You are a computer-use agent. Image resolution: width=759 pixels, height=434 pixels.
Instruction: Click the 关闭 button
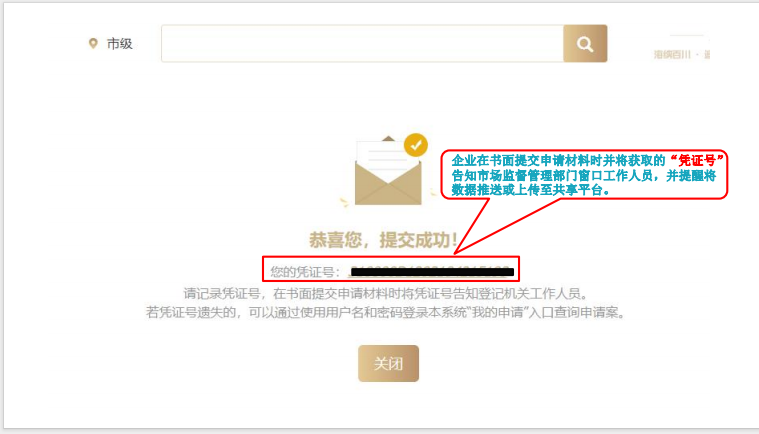pyautogui.click(x=388, y=363)
